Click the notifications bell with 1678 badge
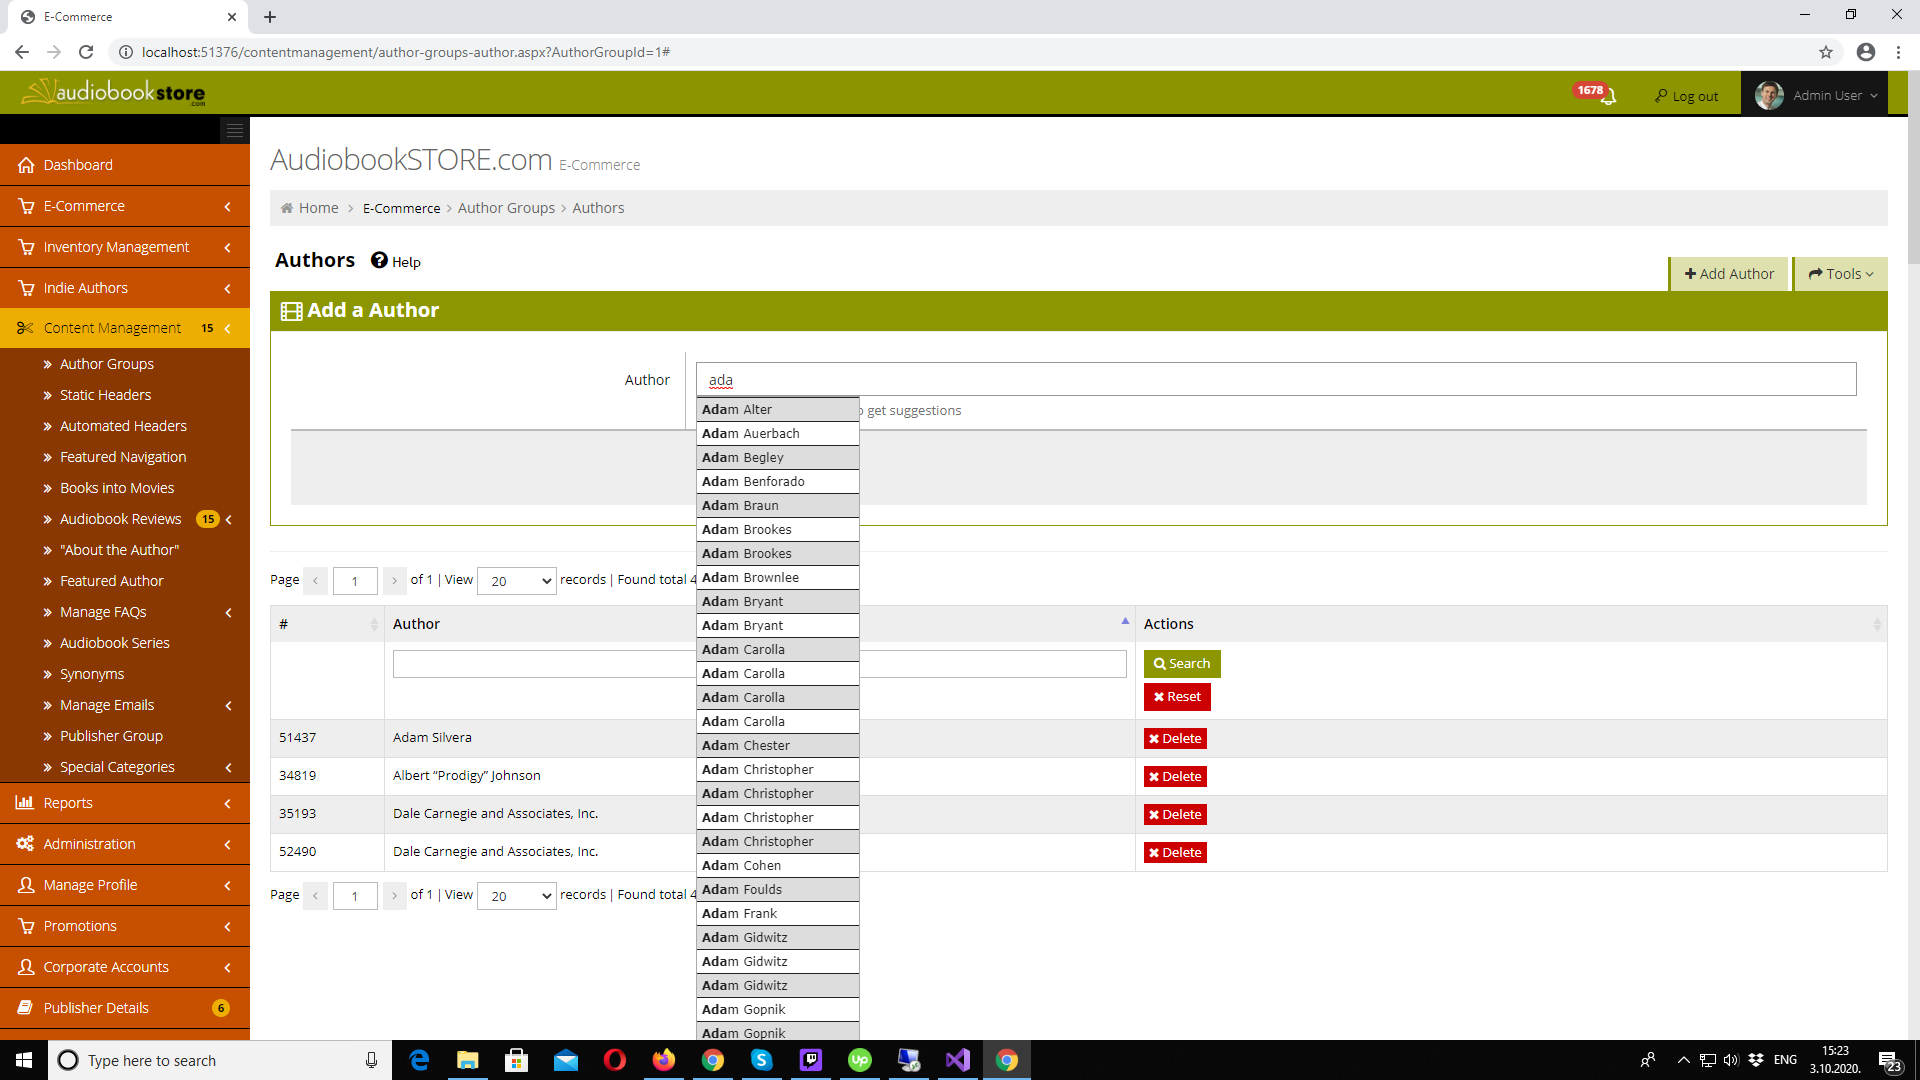 (1596, 94)
